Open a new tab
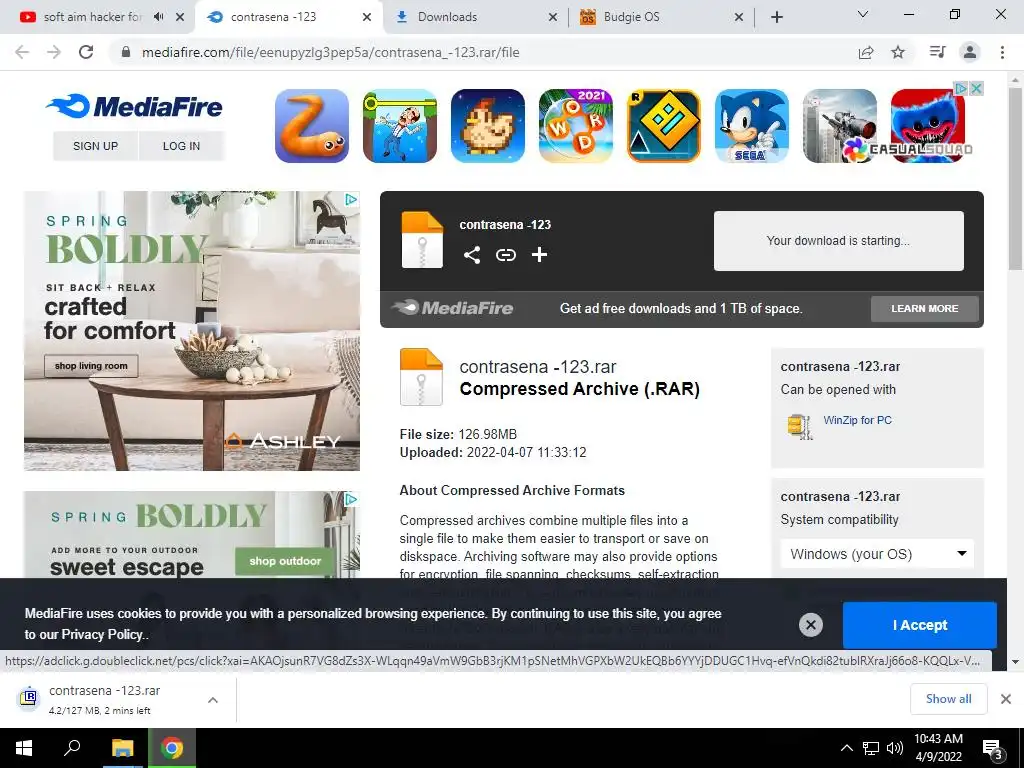The image size is (1024, 768). (777, 17)
